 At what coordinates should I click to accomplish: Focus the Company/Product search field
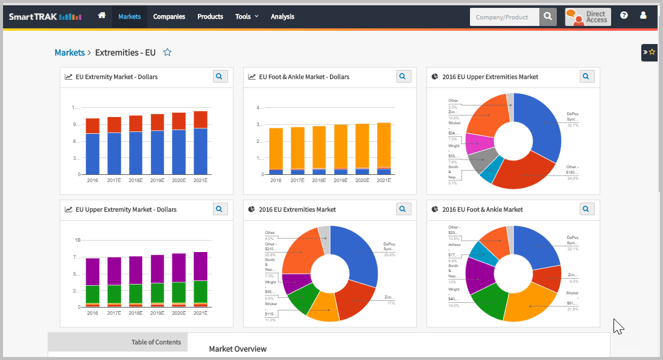tap(504, 17)
